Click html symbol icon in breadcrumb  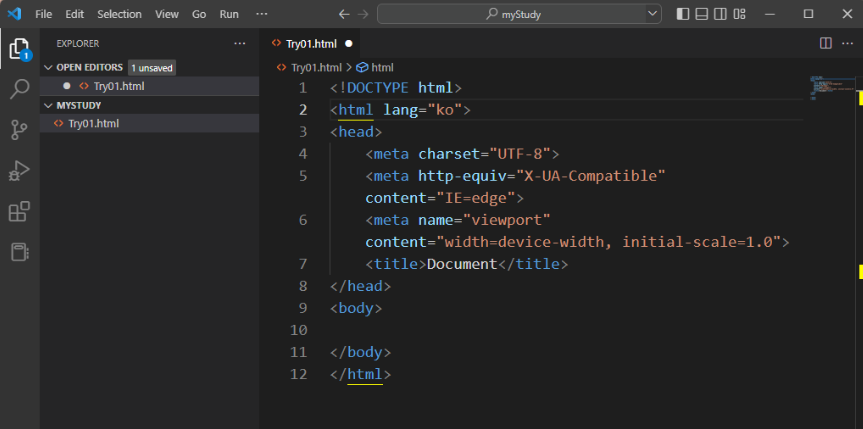pos(362,67)
